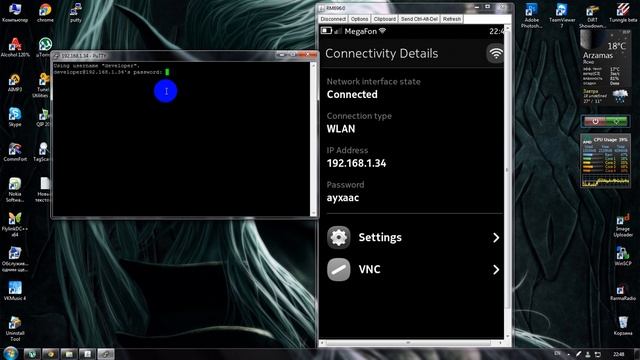Launch Skype from the desktop

(x=15, y=117)
